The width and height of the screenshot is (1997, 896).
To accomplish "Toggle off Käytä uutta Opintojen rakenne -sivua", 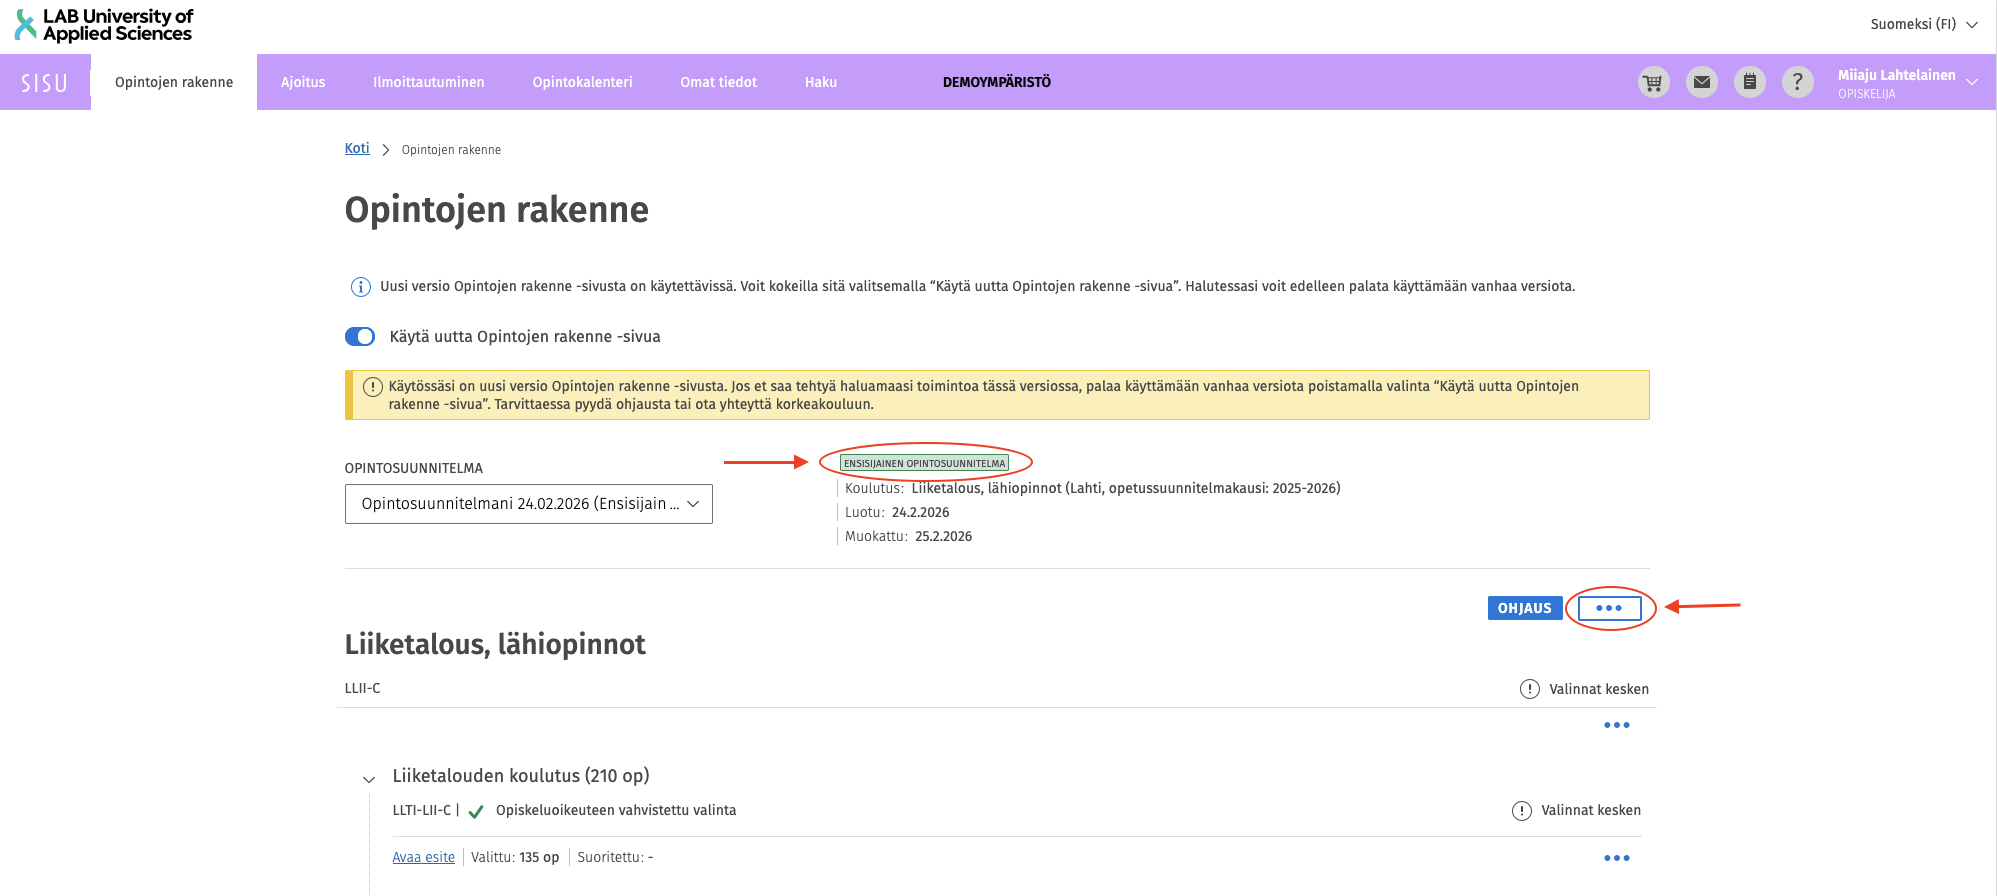I will [360, 337].
